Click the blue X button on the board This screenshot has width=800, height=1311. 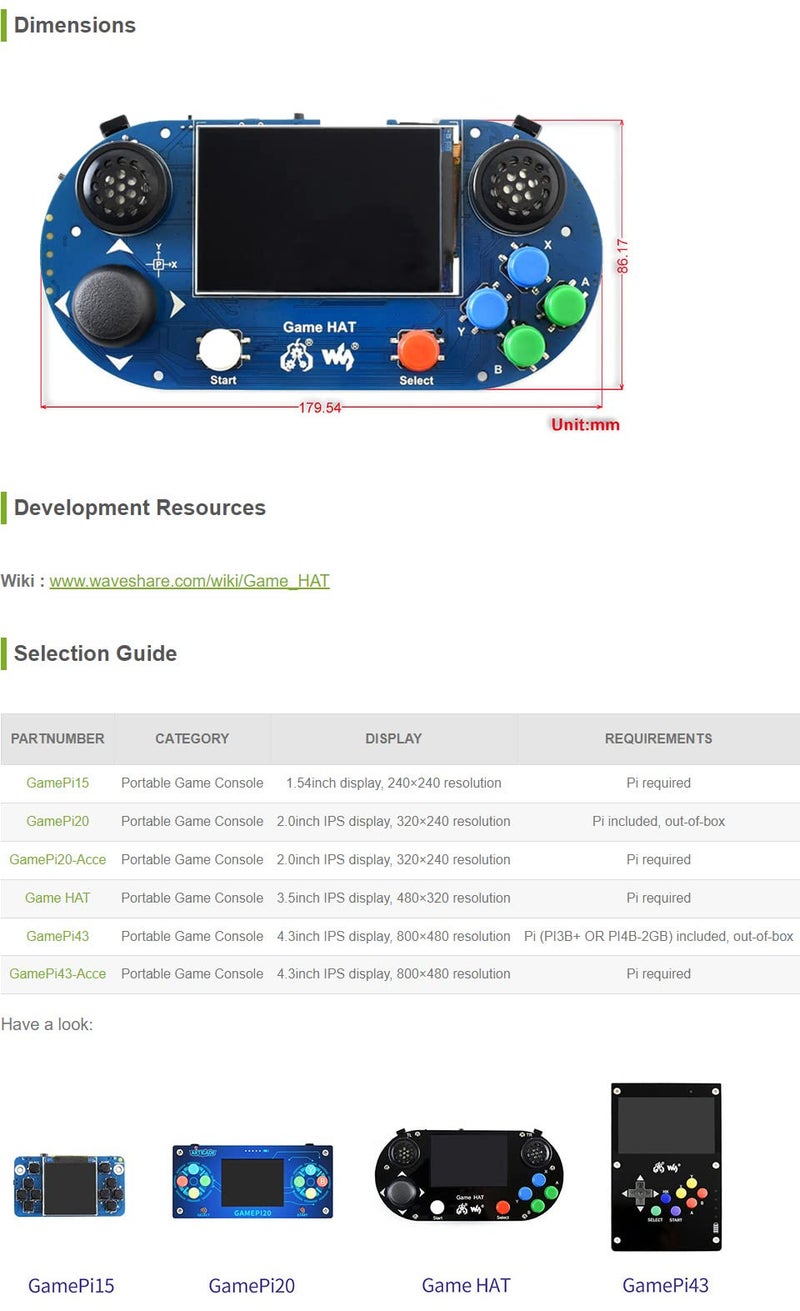pyautogui.click(x=527, y=267)
